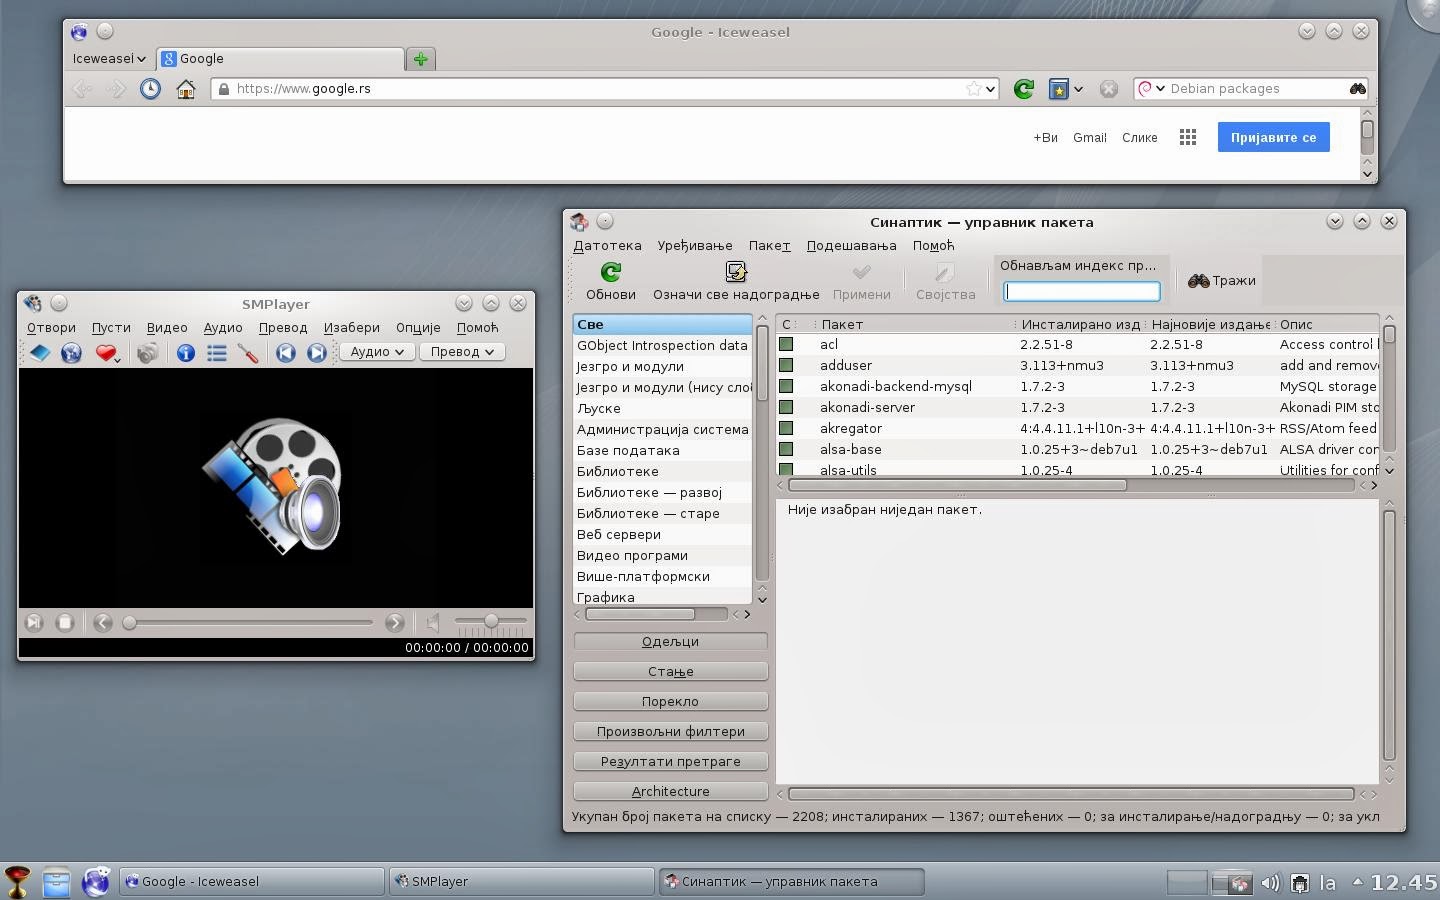Image resolution: width=1440 pixels, height=900 pixels.
Task: Click the SMPlayer open file icon
Action: 39,352
